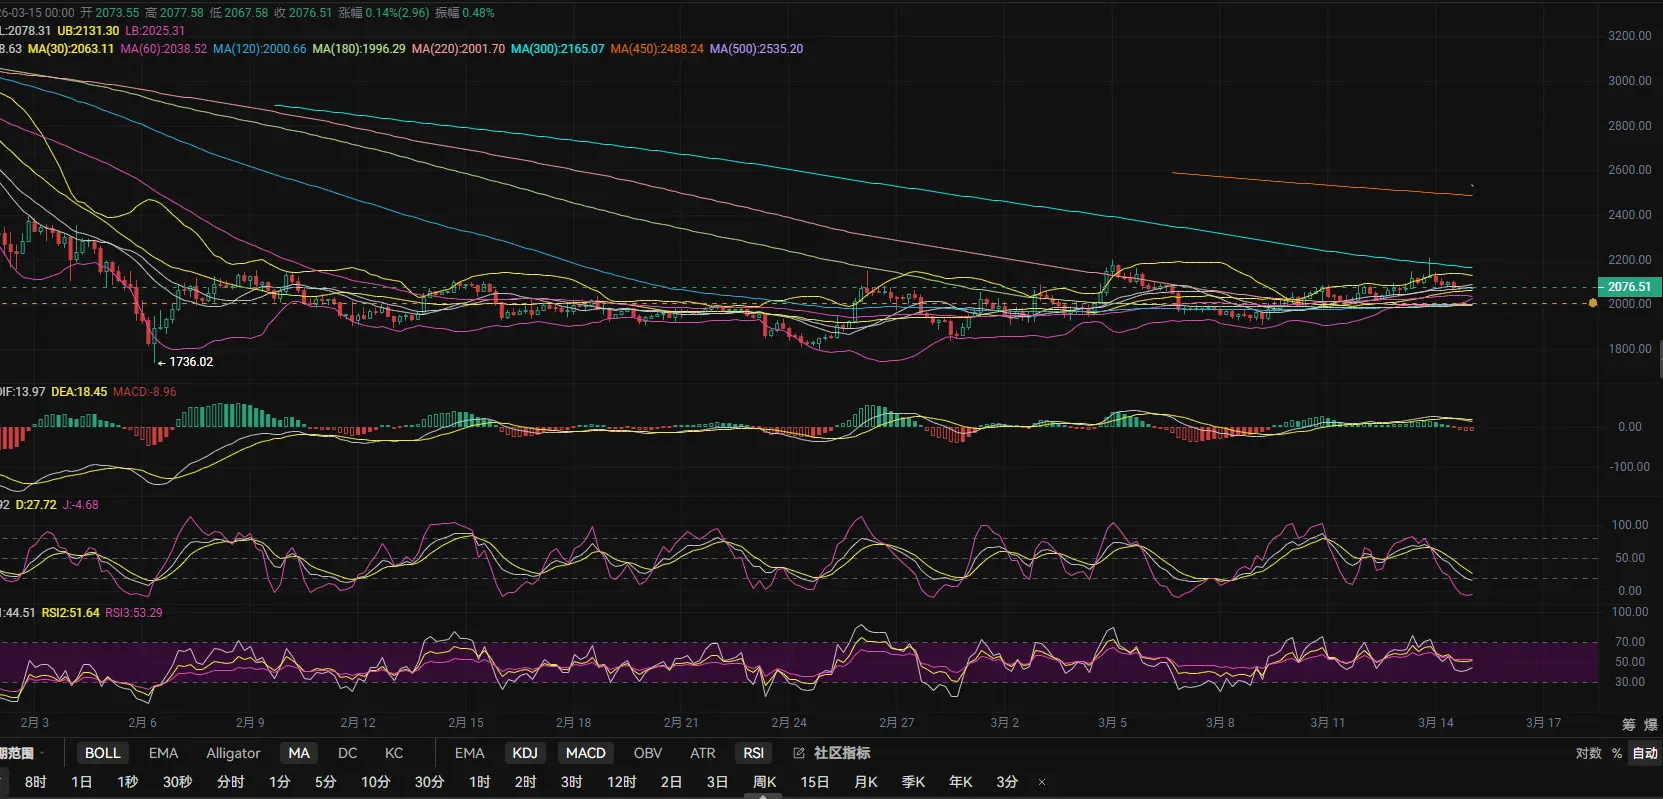Image resolution: width=1663 pixels, height=799 pixels.
Task: Add the Alligator indicator
Action: click(233, 753)
